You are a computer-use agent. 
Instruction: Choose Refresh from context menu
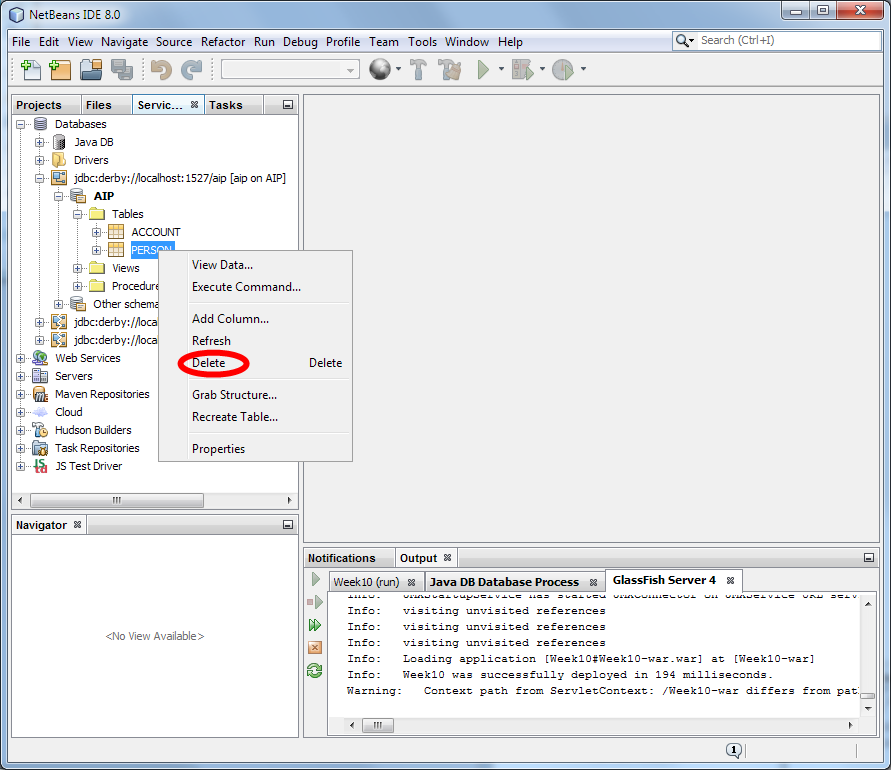(x=255, y=341)
